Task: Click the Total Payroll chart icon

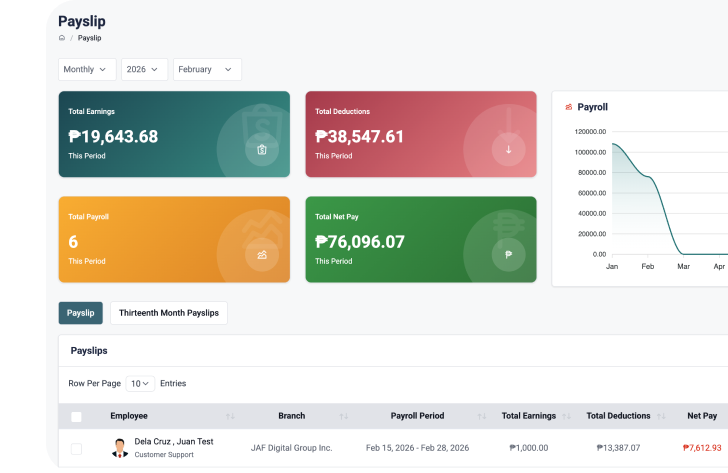Action: click(262, 254)
